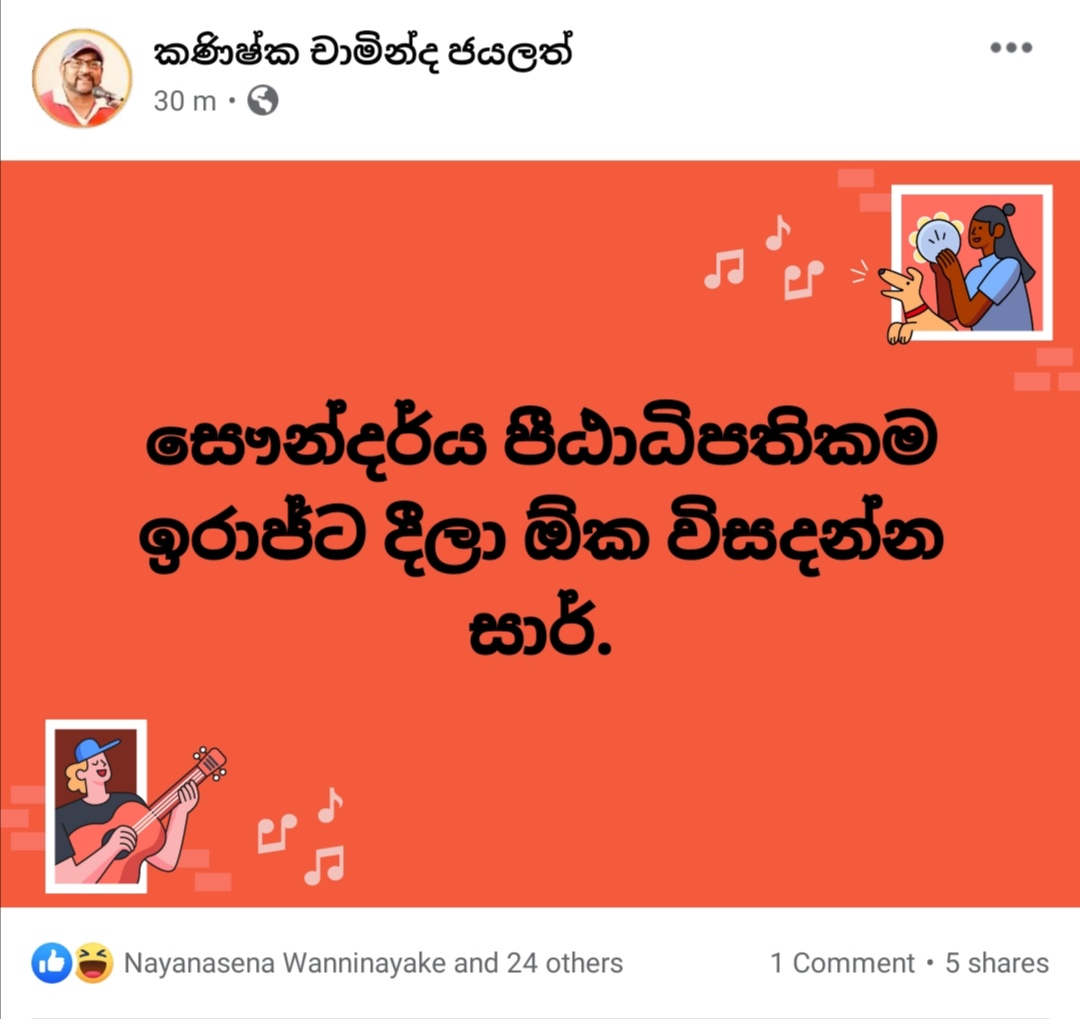Click the word විසඳන්න in the post

806,536
